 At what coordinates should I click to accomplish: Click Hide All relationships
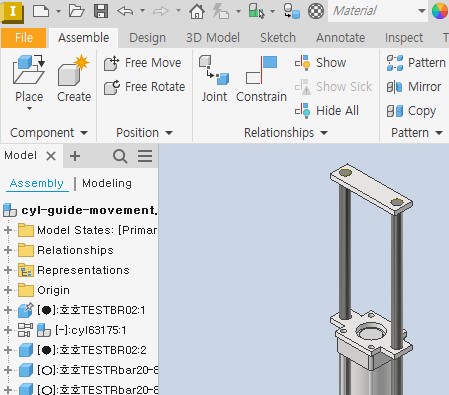(327, 111)
